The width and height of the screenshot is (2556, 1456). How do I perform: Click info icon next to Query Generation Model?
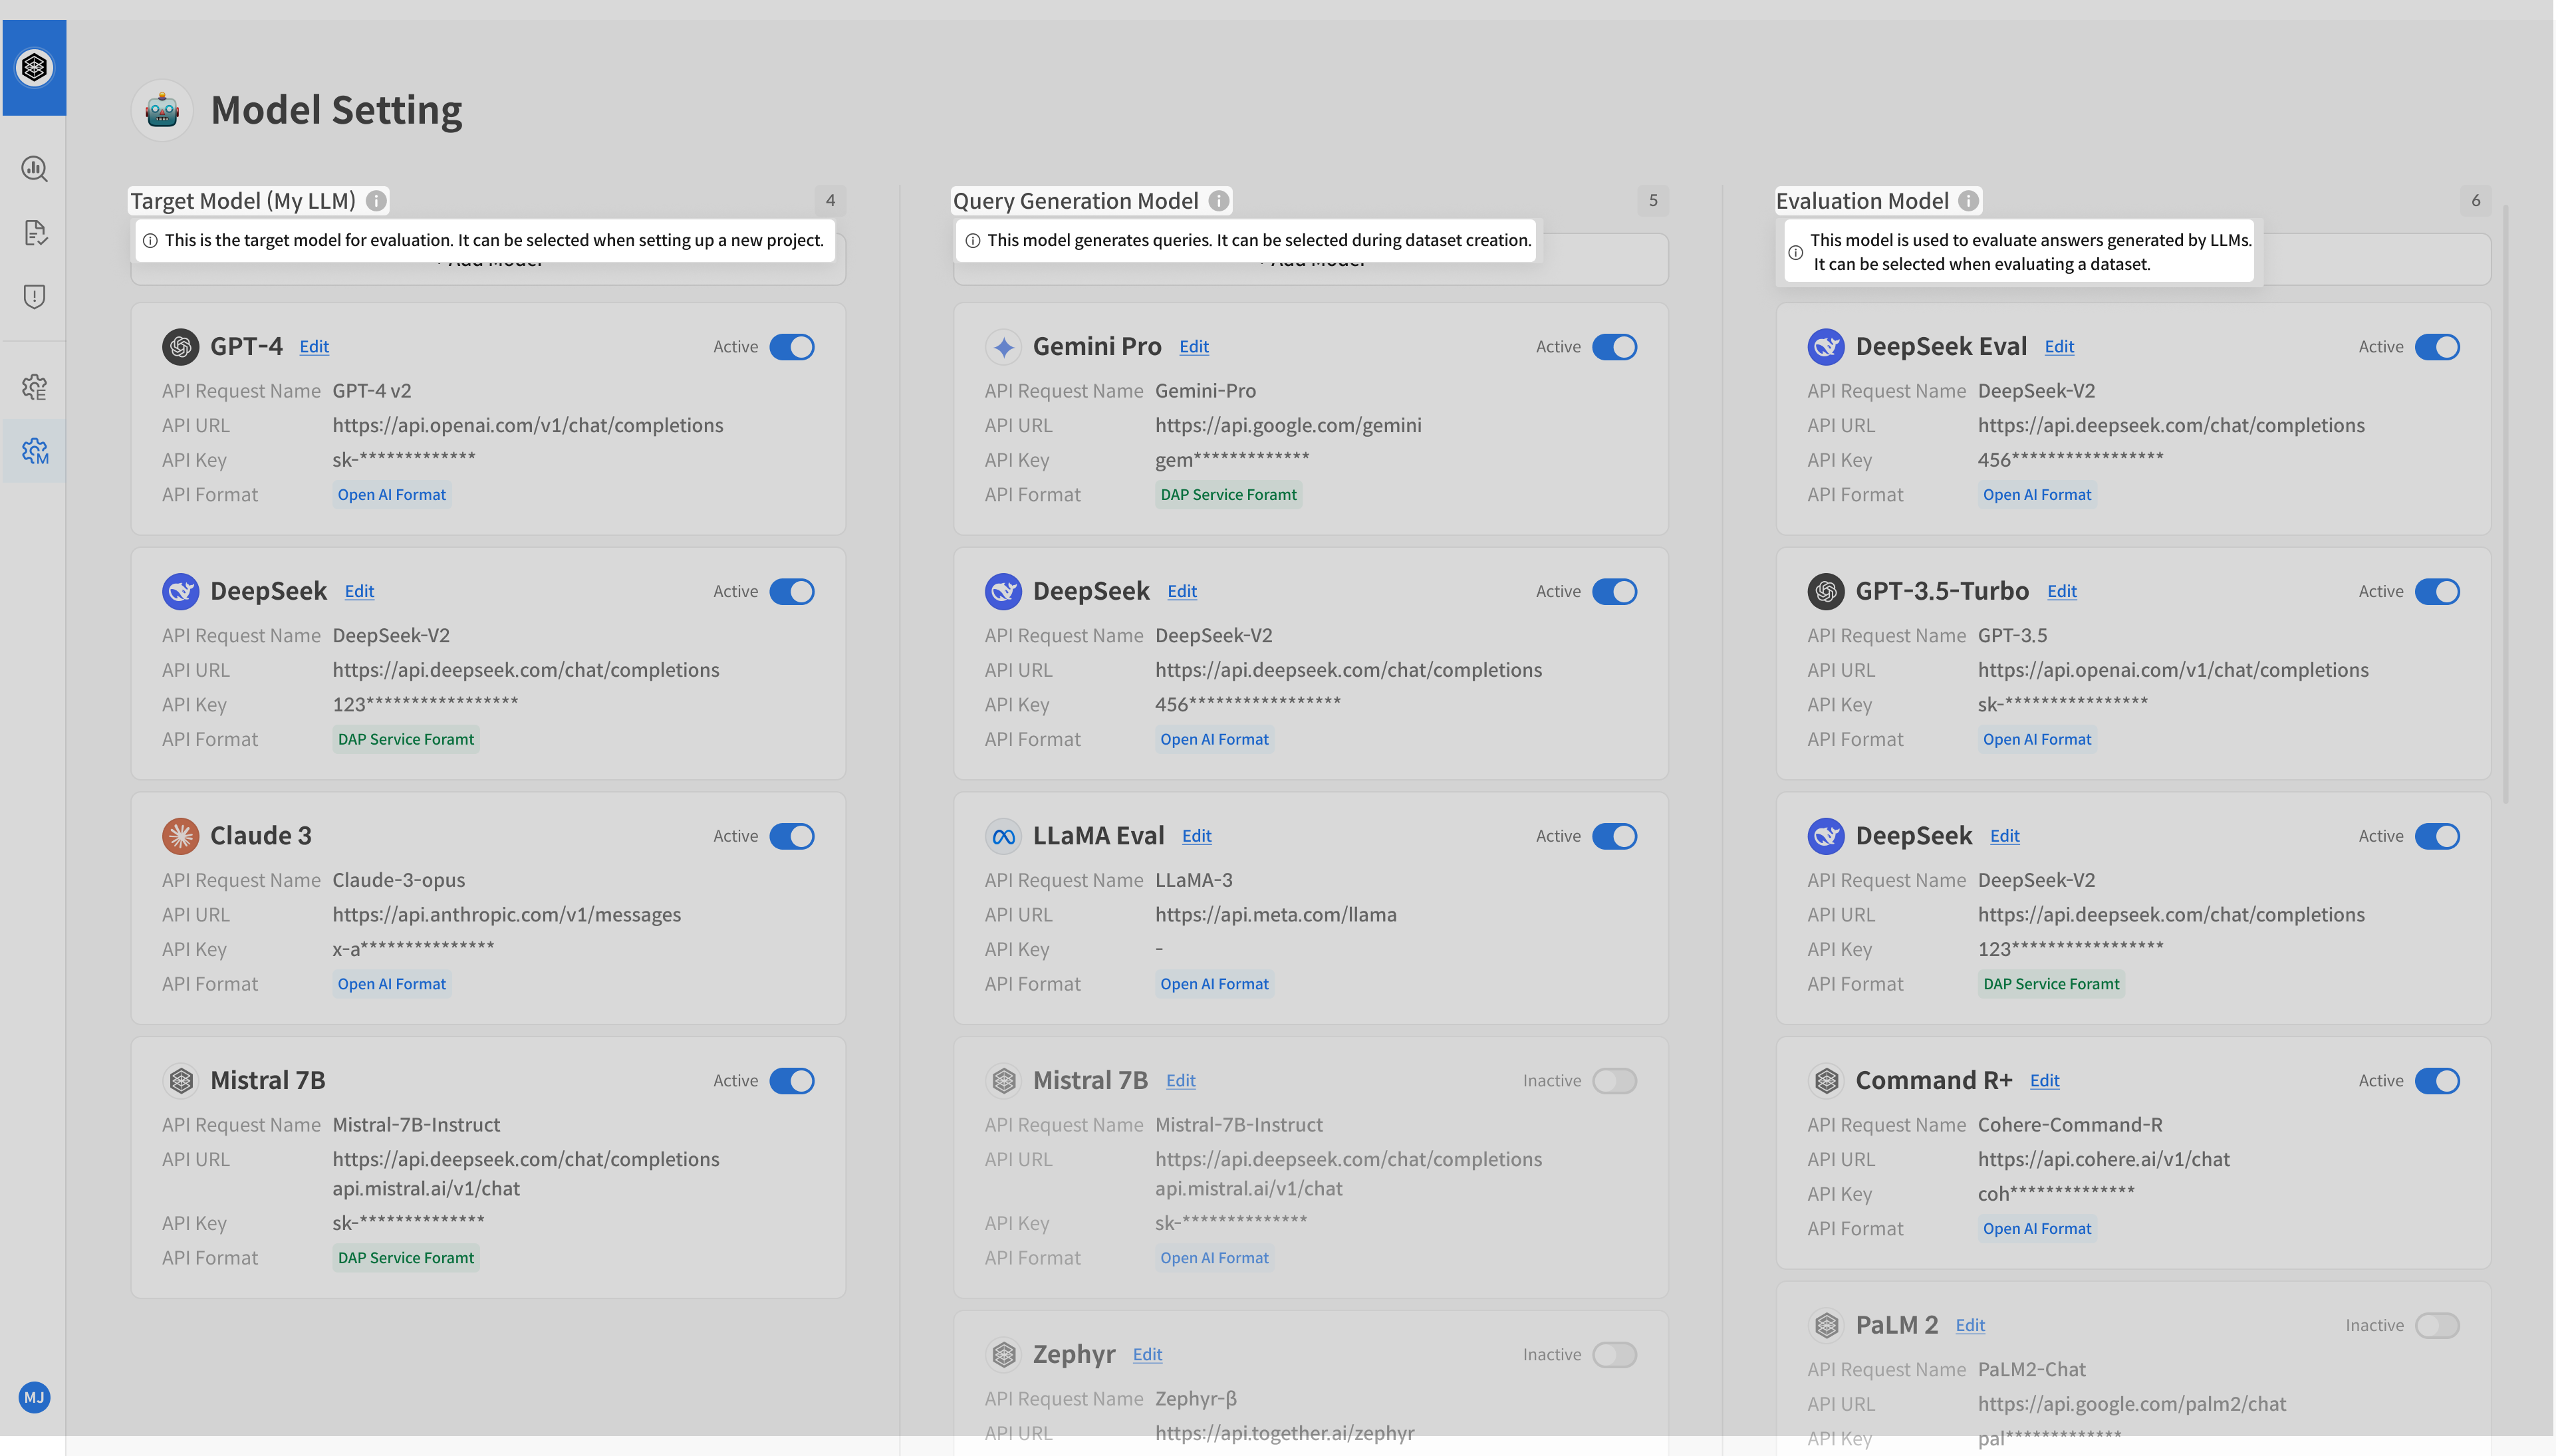(1219, 201)
